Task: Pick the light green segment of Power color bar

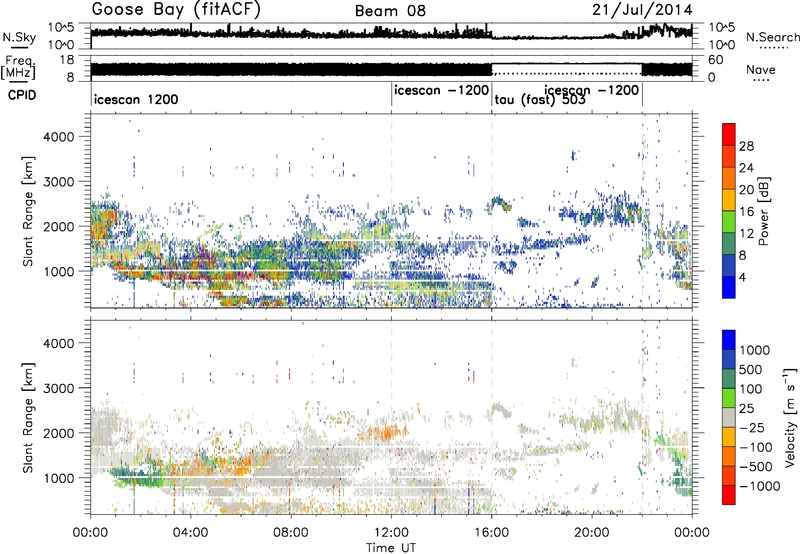Action: coord(729,221)
